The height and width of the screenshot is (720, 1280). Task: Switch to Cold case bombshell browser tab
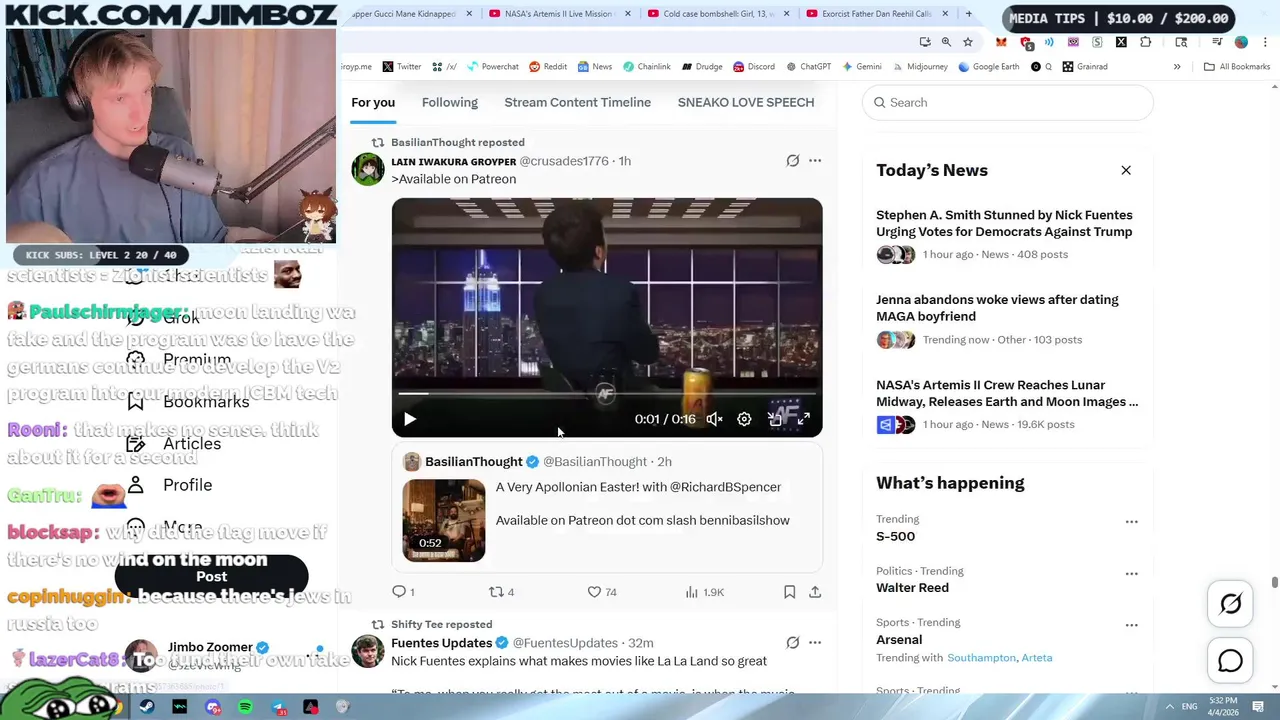coord(718,14)
